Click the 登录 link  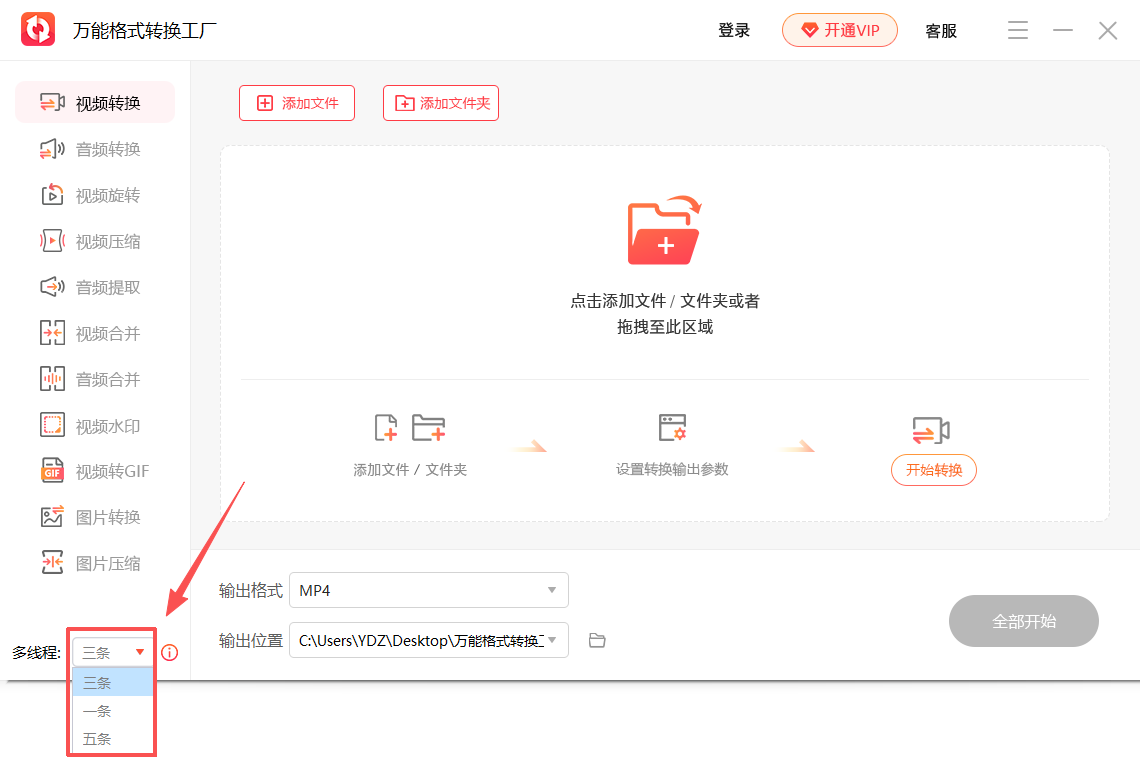tap(734, 31)
